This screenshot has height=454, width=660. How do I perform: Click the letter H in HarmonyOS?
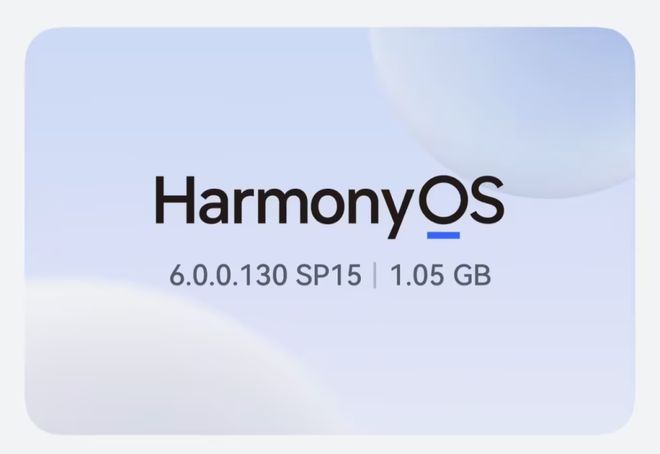[171, 201]
